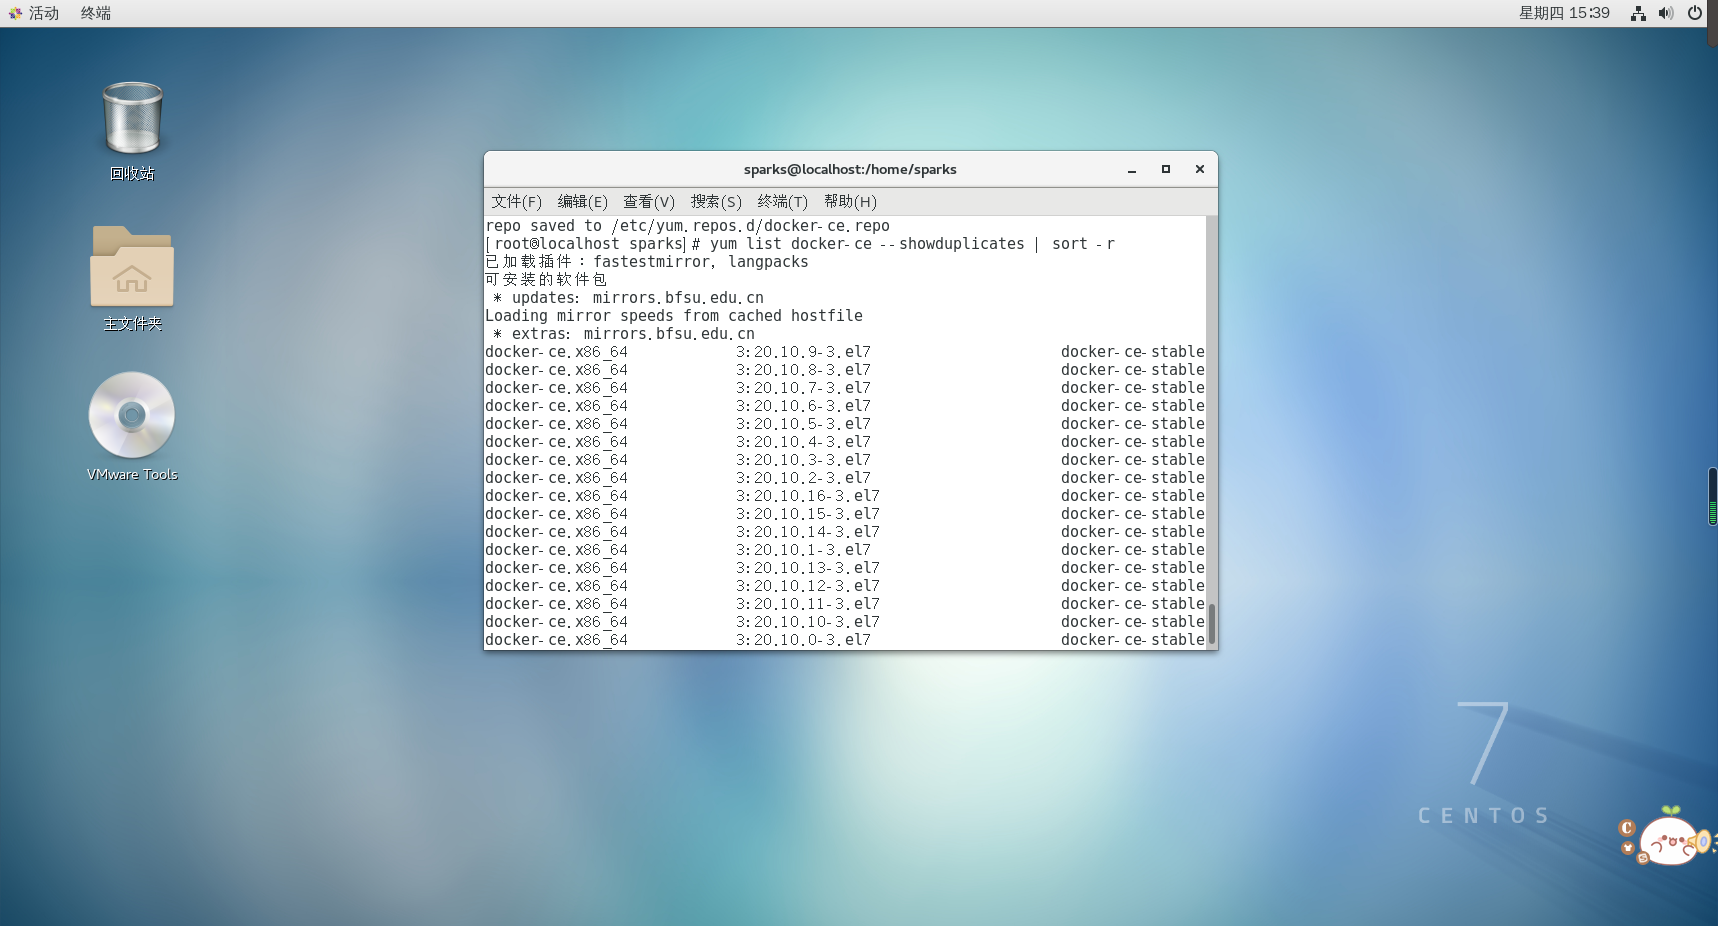The height and width of the screenshot is (926, 1718).
Task: Click the '已加载插件：fastestmirror, langpacks' line
Action: (647, 262)
